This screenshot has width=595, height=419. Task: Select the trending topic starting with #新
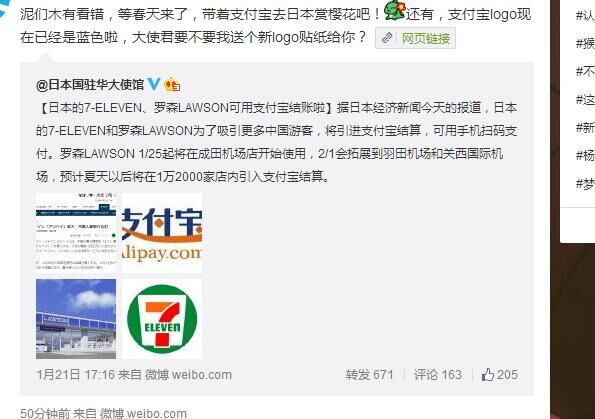[585, 128]
